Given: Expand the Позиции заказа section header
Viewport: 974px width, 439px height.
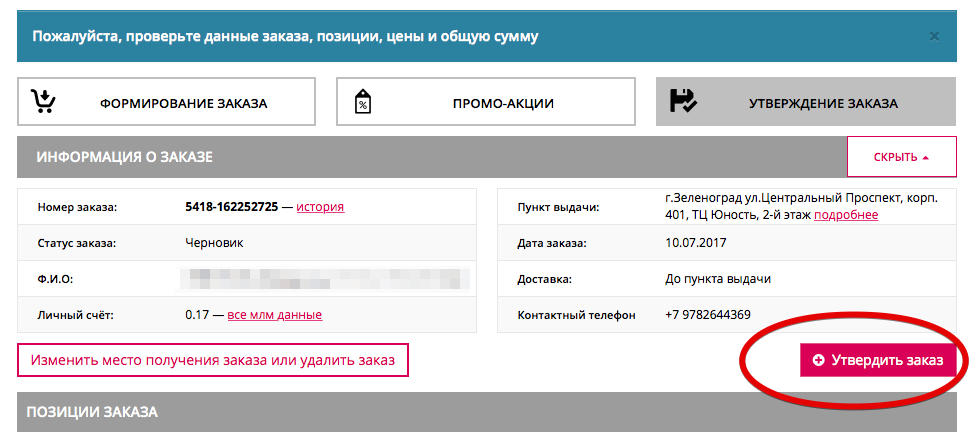Looking at the screenshot, I should (92, 412).
